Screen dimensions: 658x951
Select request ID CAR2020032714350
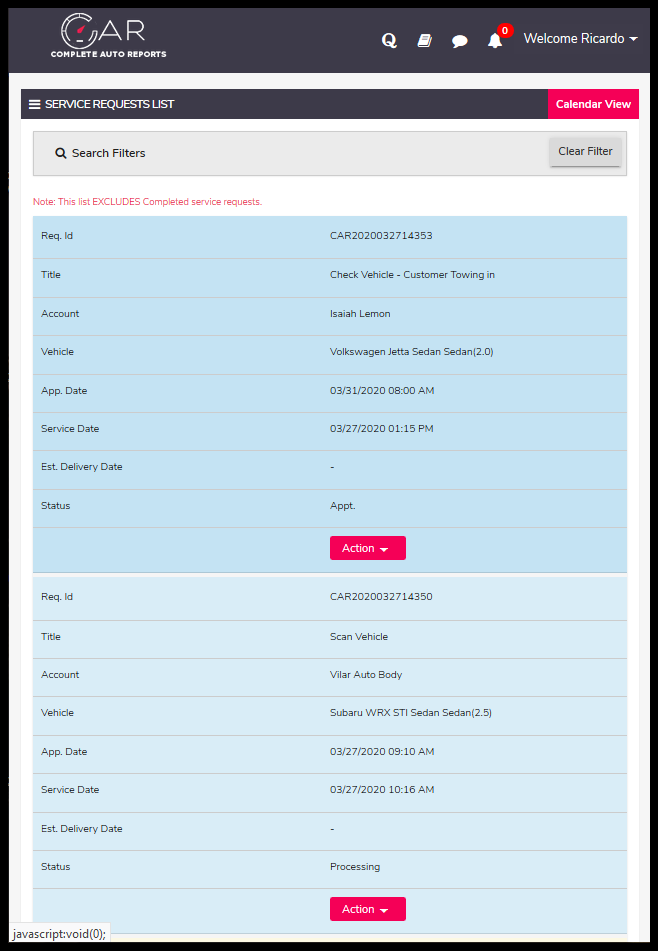(x=381, y=596)
